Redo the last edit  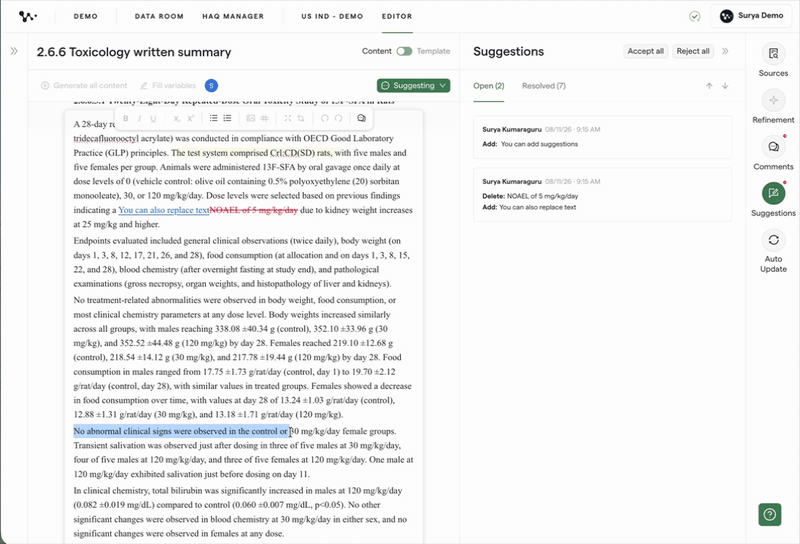tap(338, 118)
